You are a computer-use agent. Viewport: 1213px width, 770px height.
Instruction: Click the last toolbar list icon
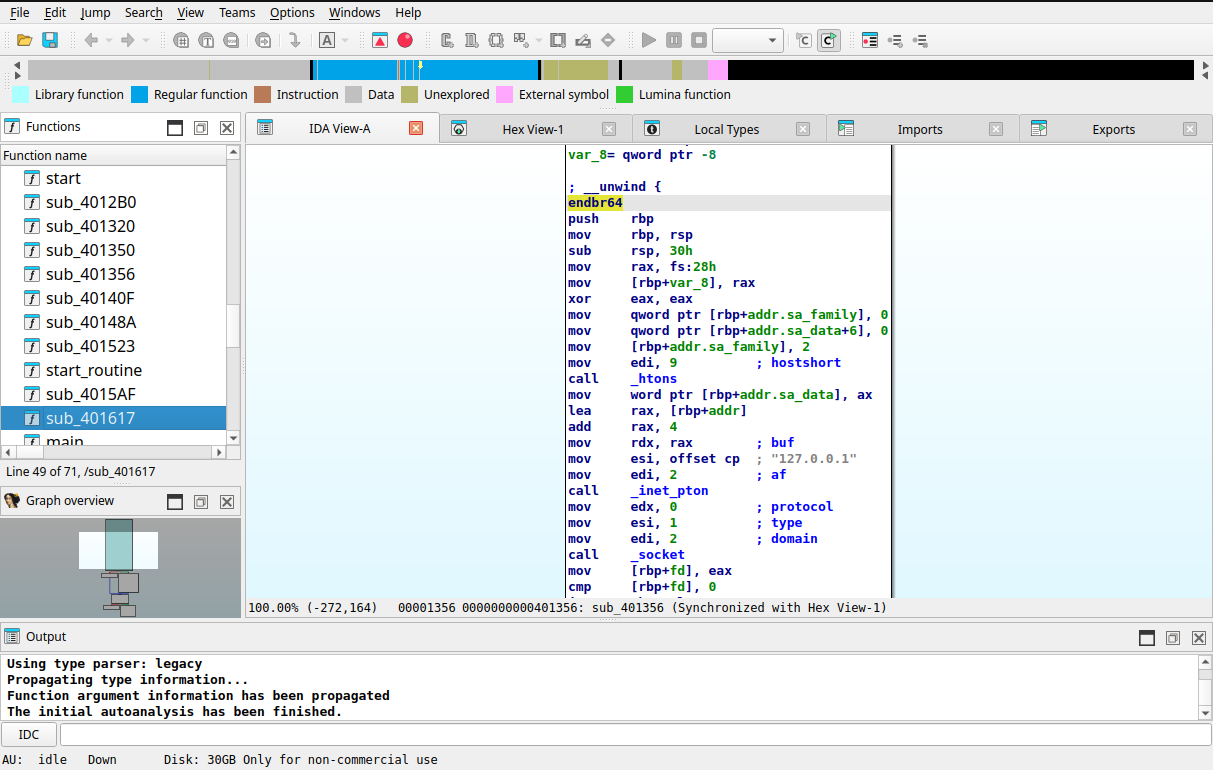(920, 40)
